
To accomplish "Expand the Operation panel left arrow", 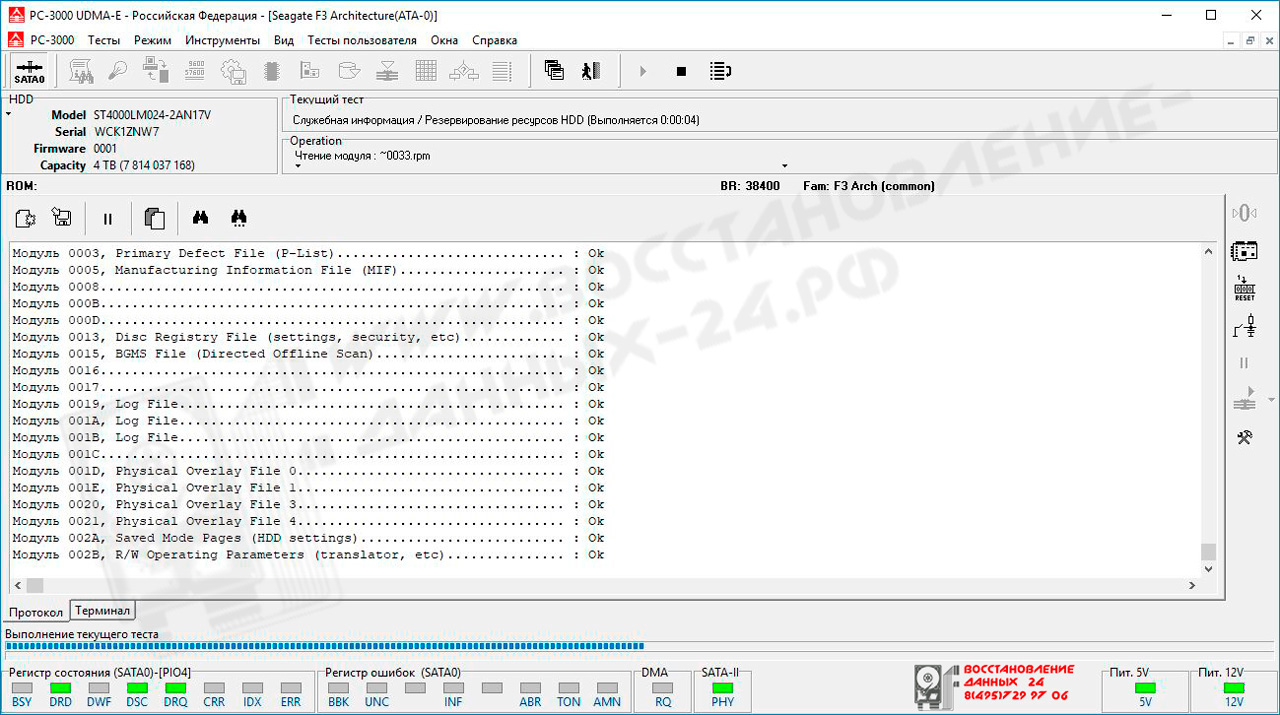I will click(x=298, y=166).
